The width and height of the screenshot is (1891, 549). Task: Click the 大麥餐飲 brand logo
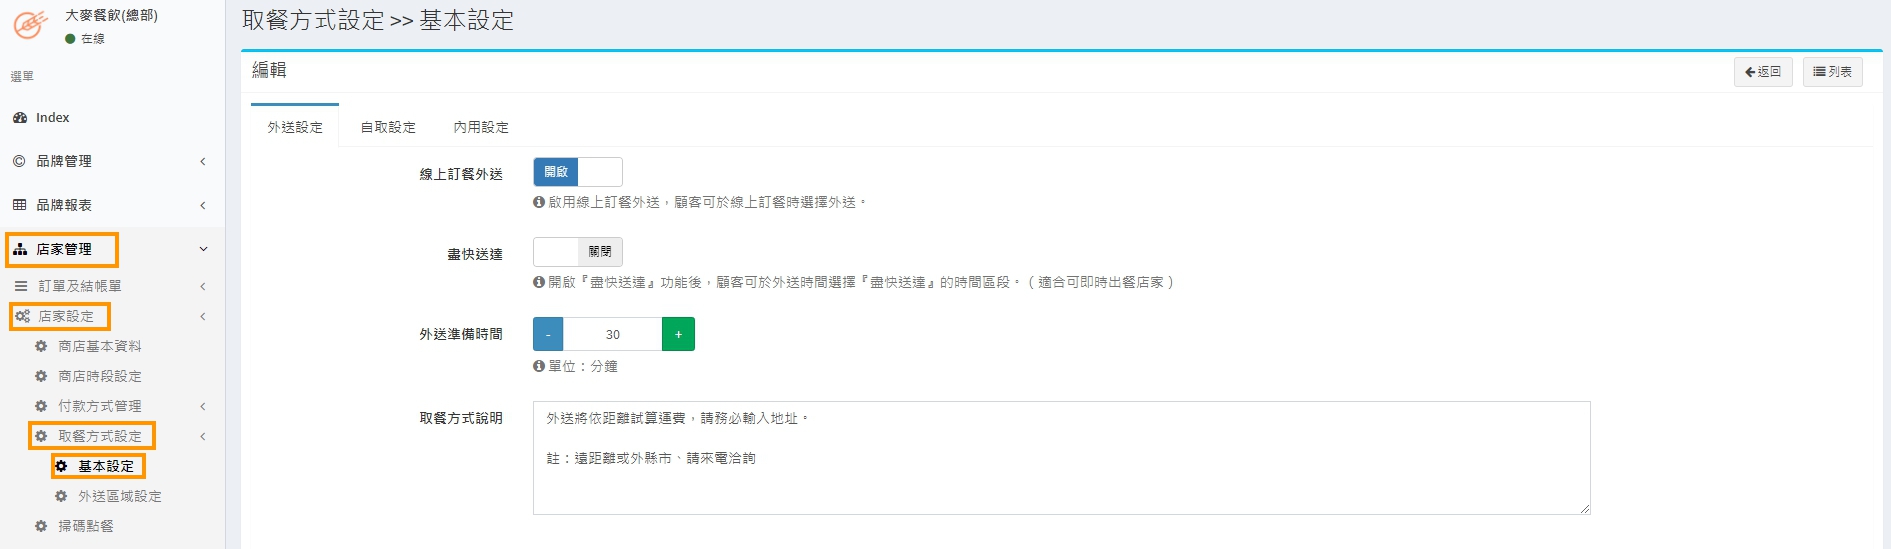29,24
